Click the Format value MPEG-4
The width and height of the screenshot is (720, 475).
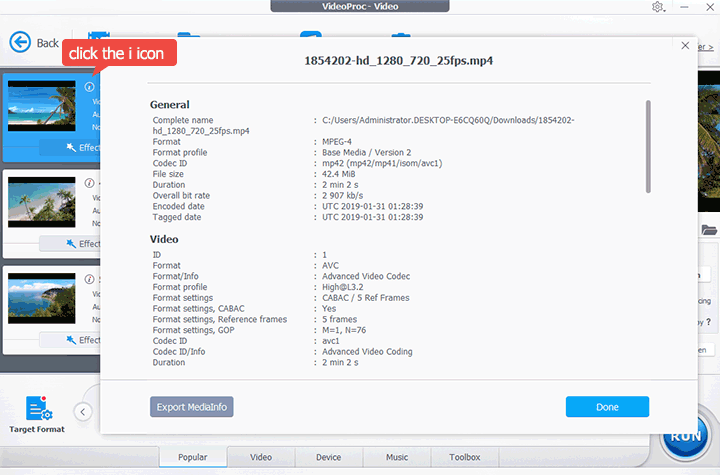point(337,142)
